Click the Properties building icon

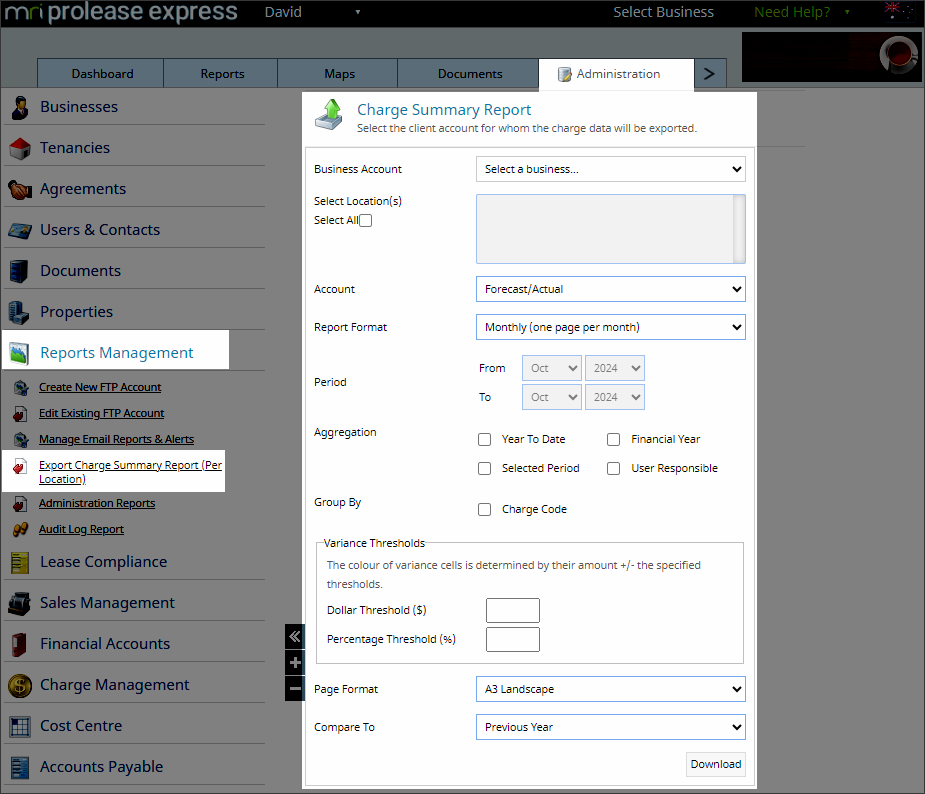click(x=19, y=312)
